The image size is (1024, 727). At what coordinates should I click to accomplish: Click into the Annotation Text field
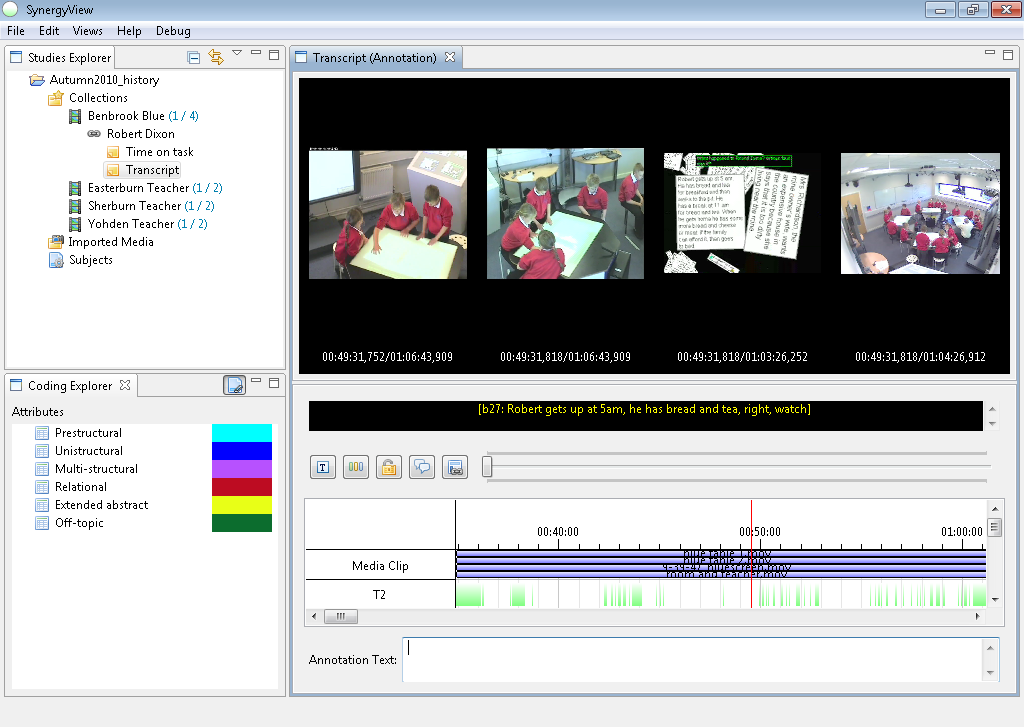[690, 660]
